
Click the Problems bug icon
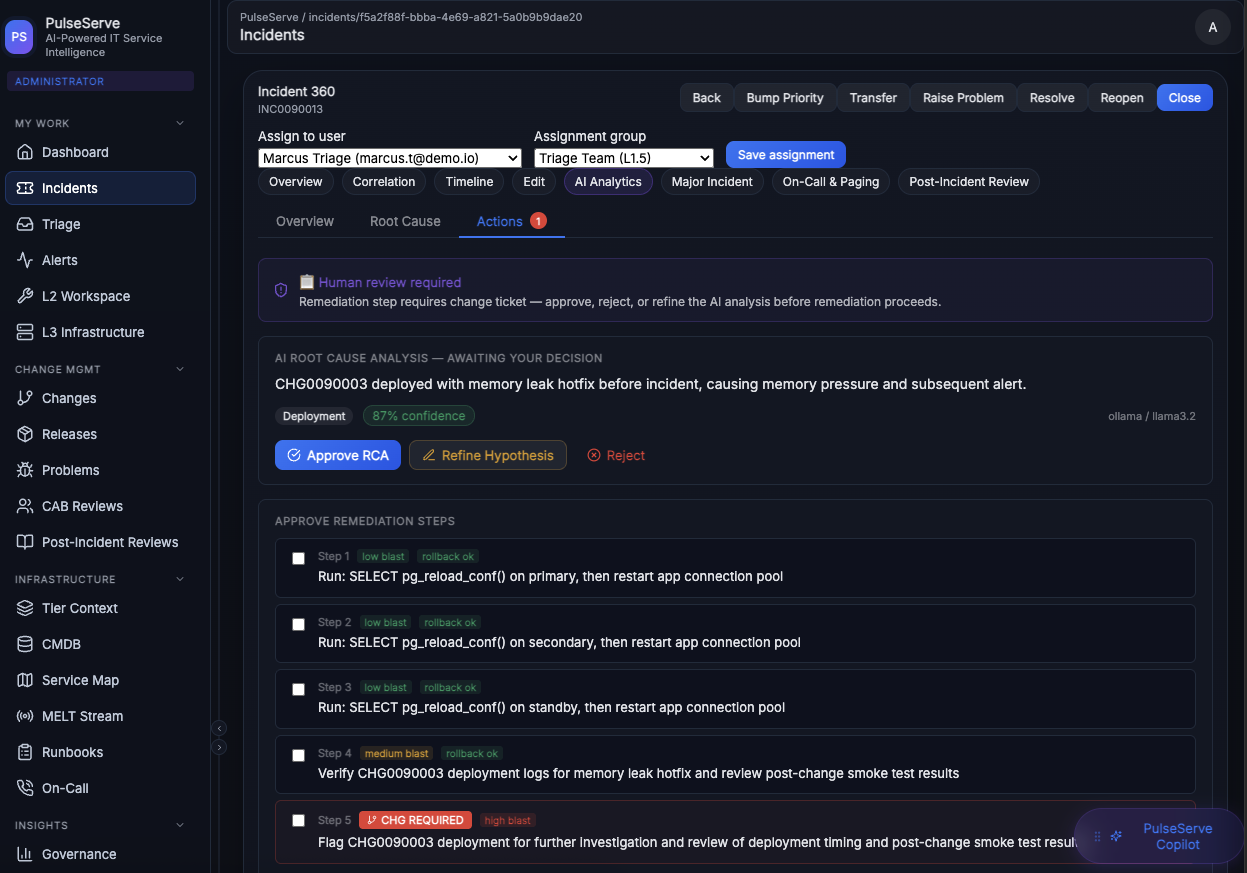[x=25, y=470]
